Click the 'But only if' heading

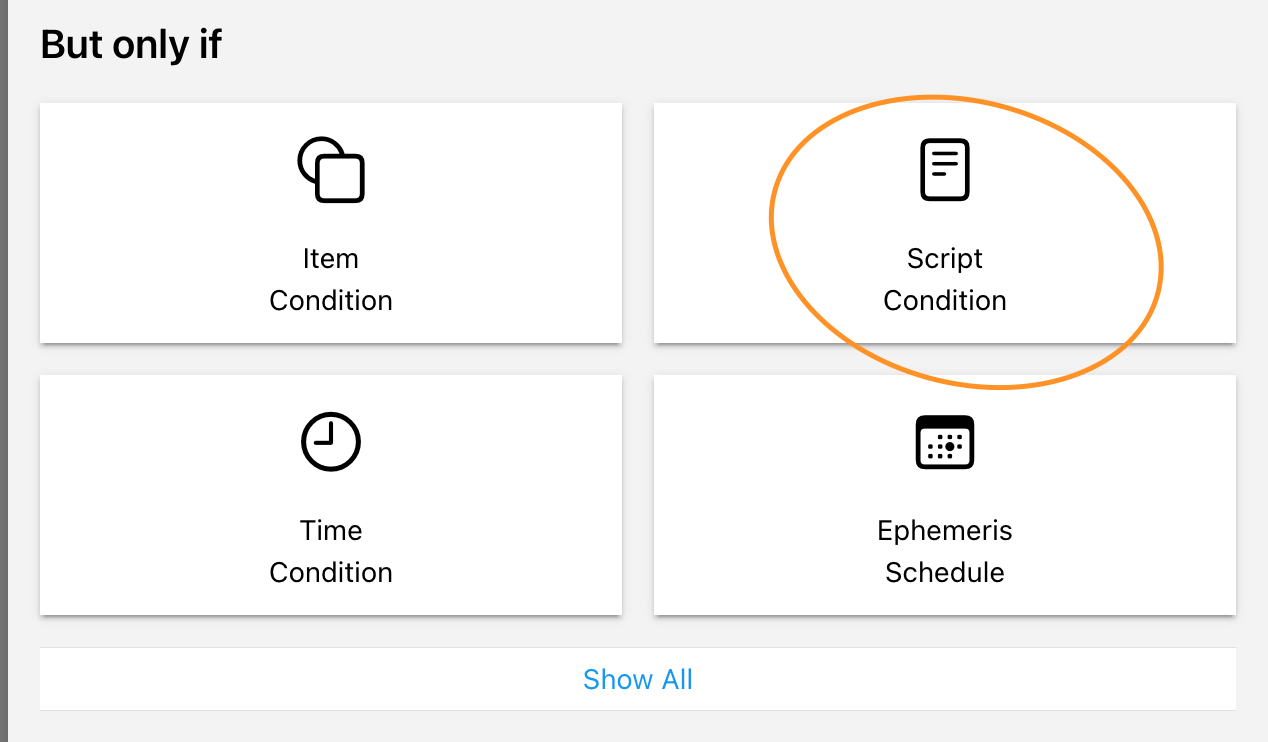131,45
